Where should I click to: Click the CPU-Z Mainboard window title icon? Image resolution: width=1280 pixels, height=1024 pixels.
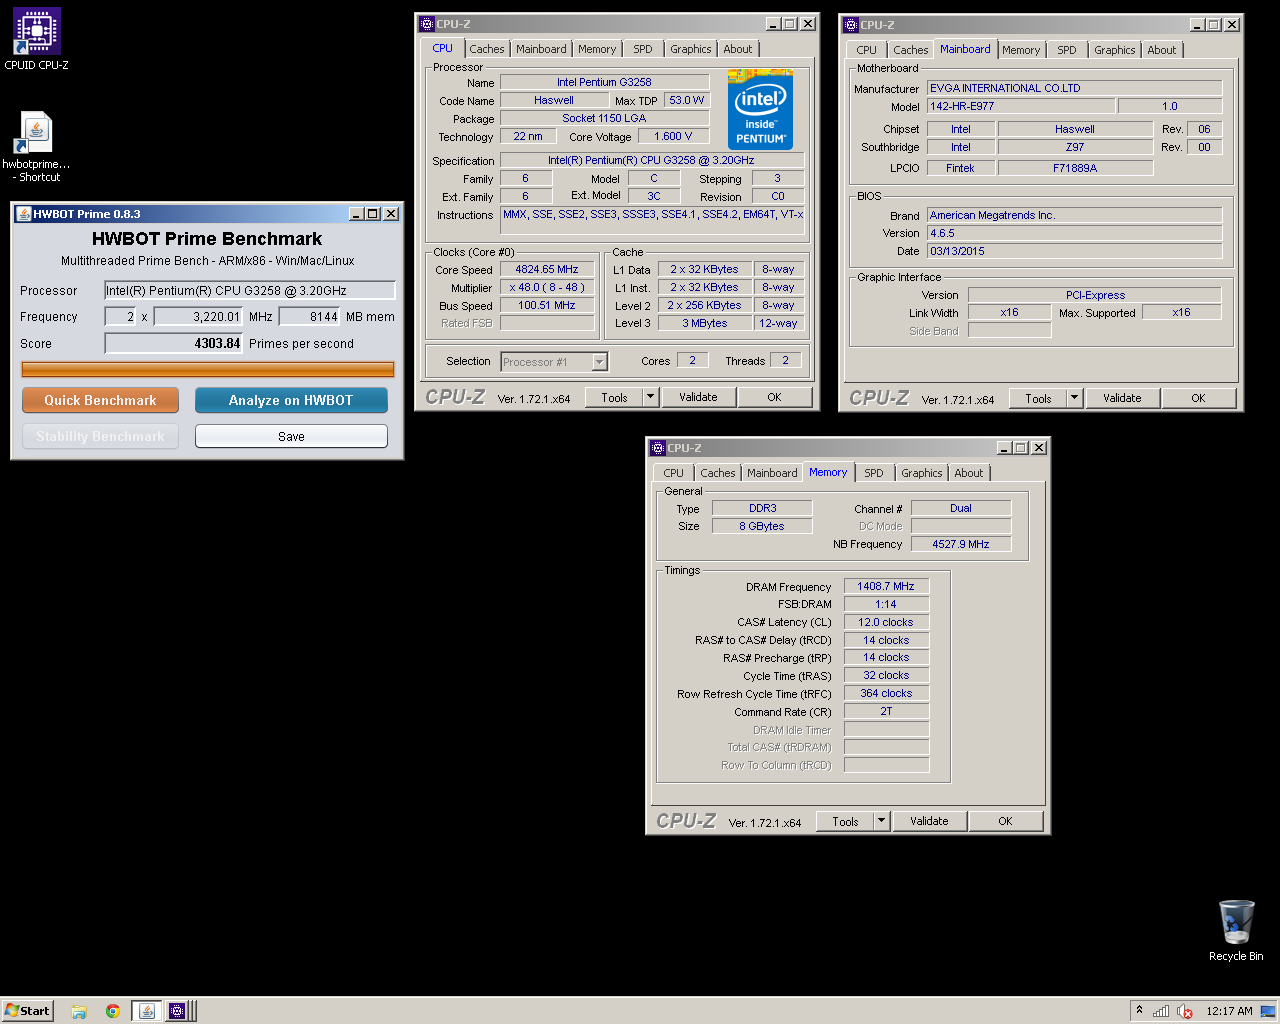click(851, 25)
